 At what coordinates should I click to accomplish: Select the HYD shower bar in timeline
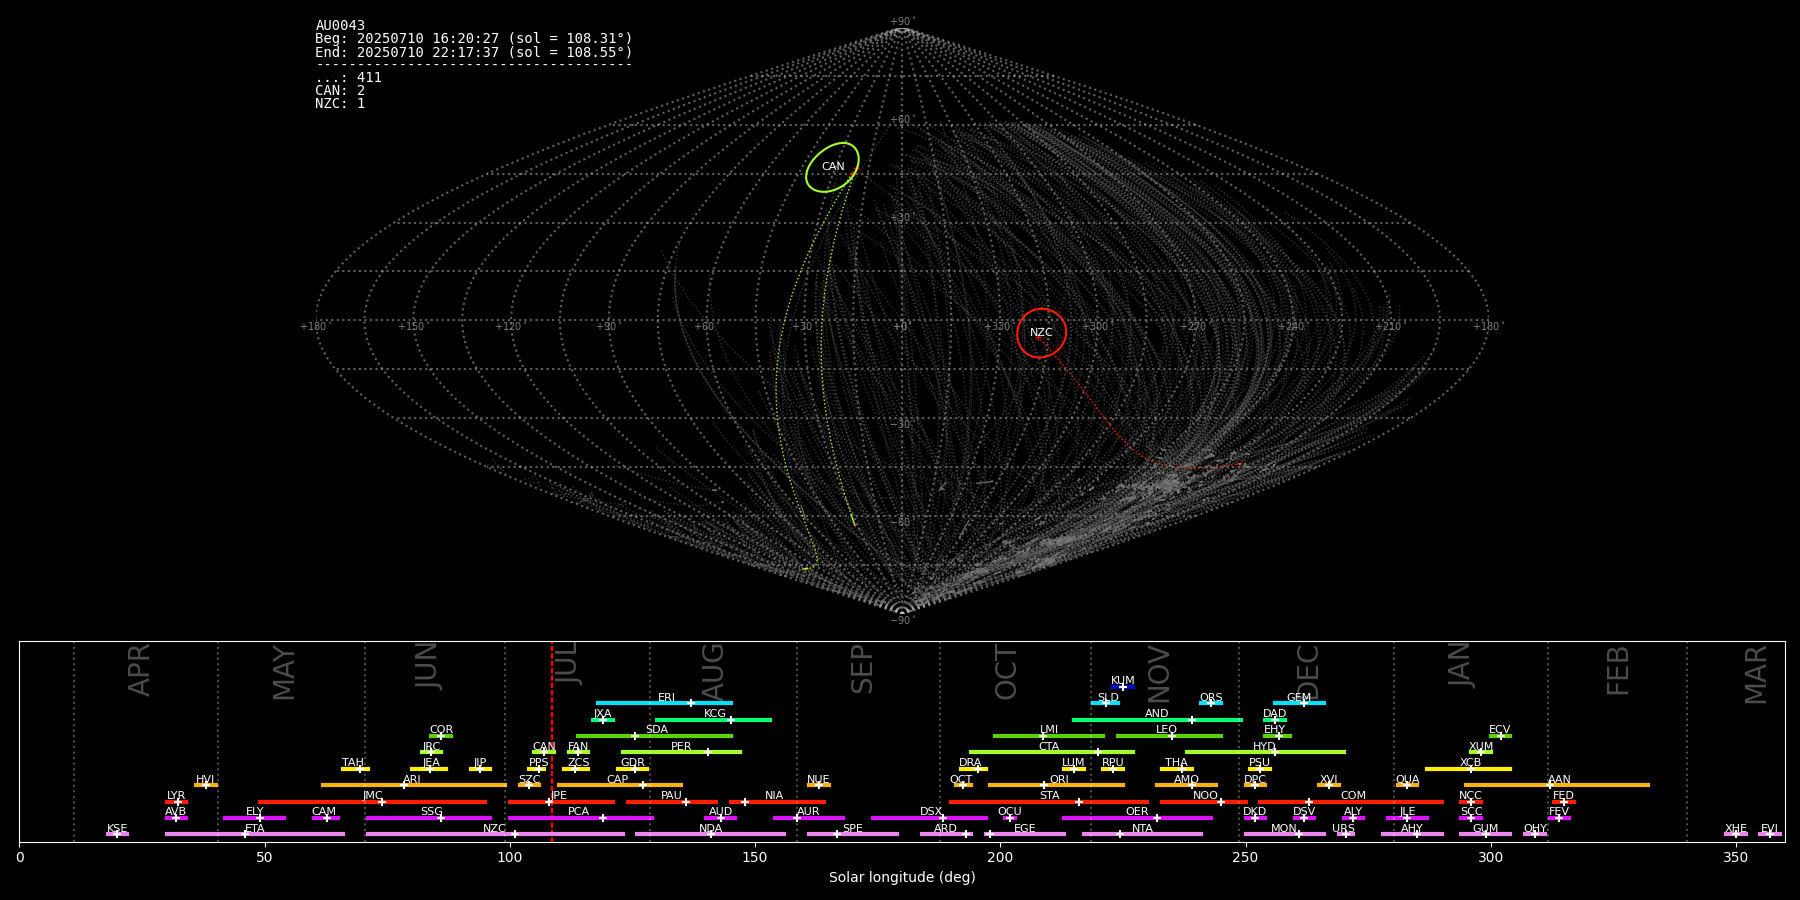(1265, 752)
